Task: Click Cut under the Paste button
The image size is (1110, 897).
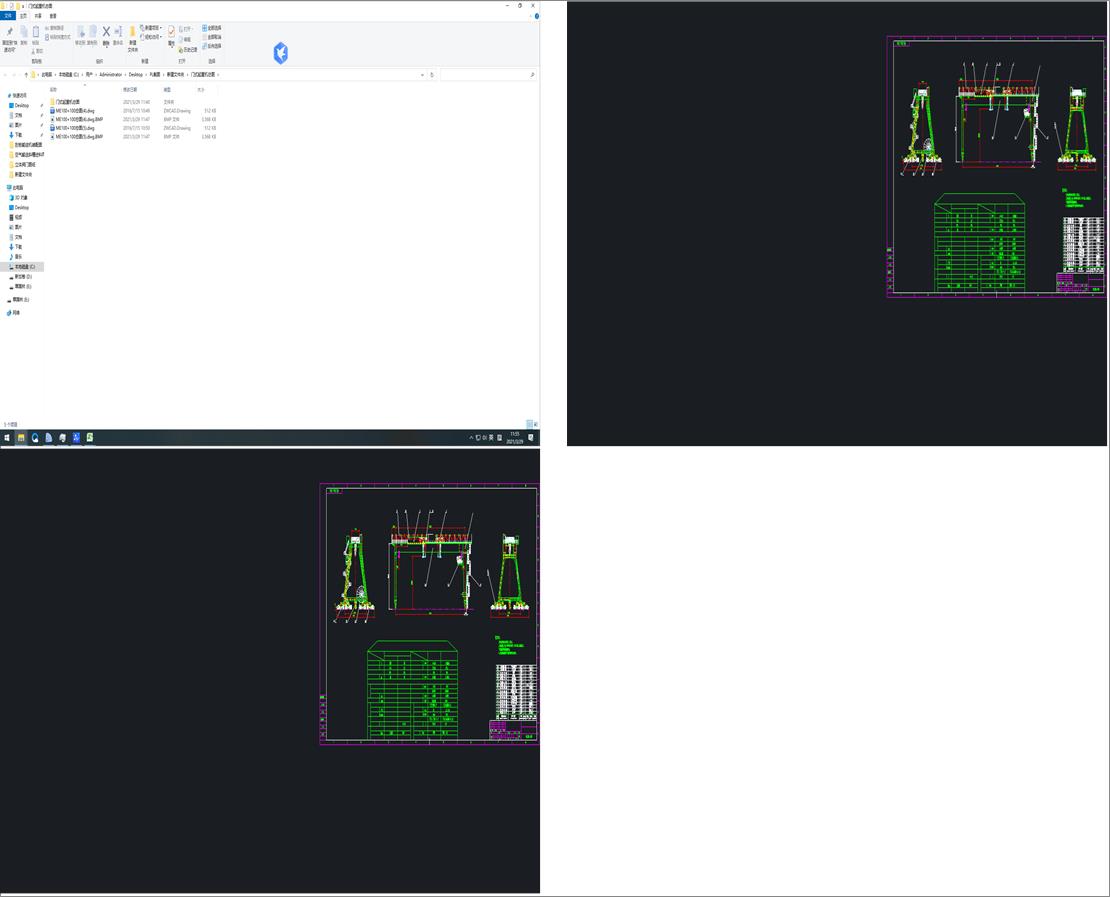Action: [38, 51]
